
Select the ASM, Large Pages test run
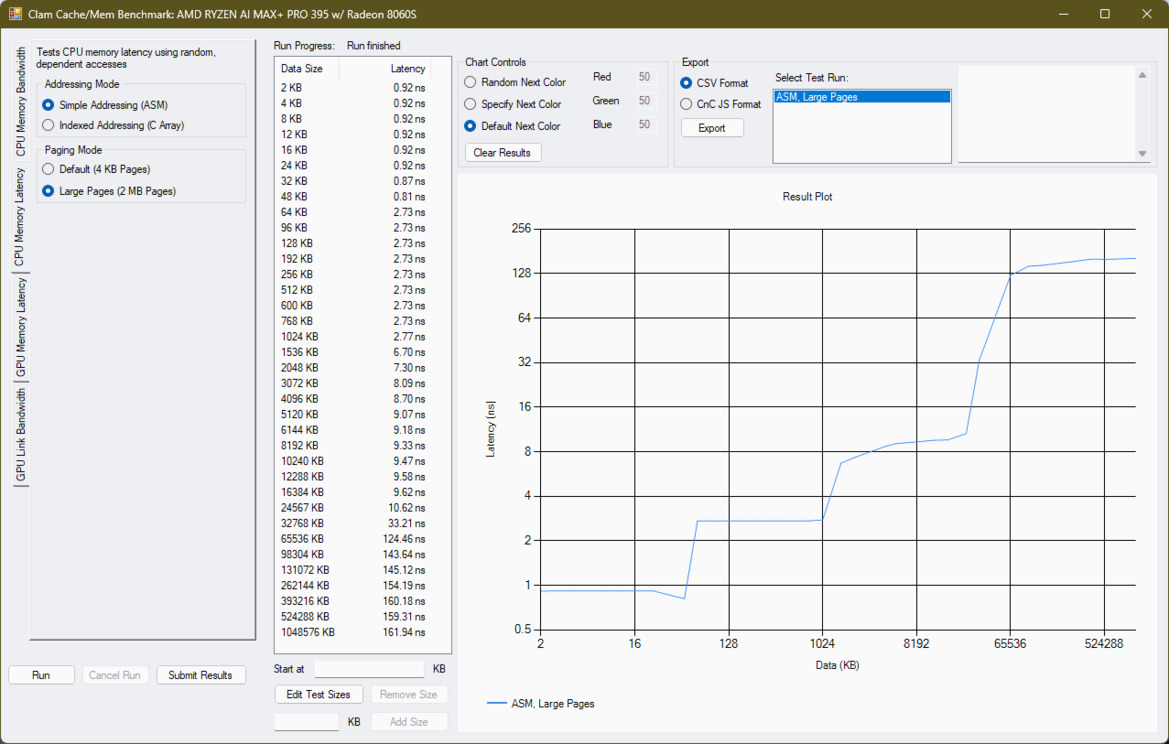[862, 97]
